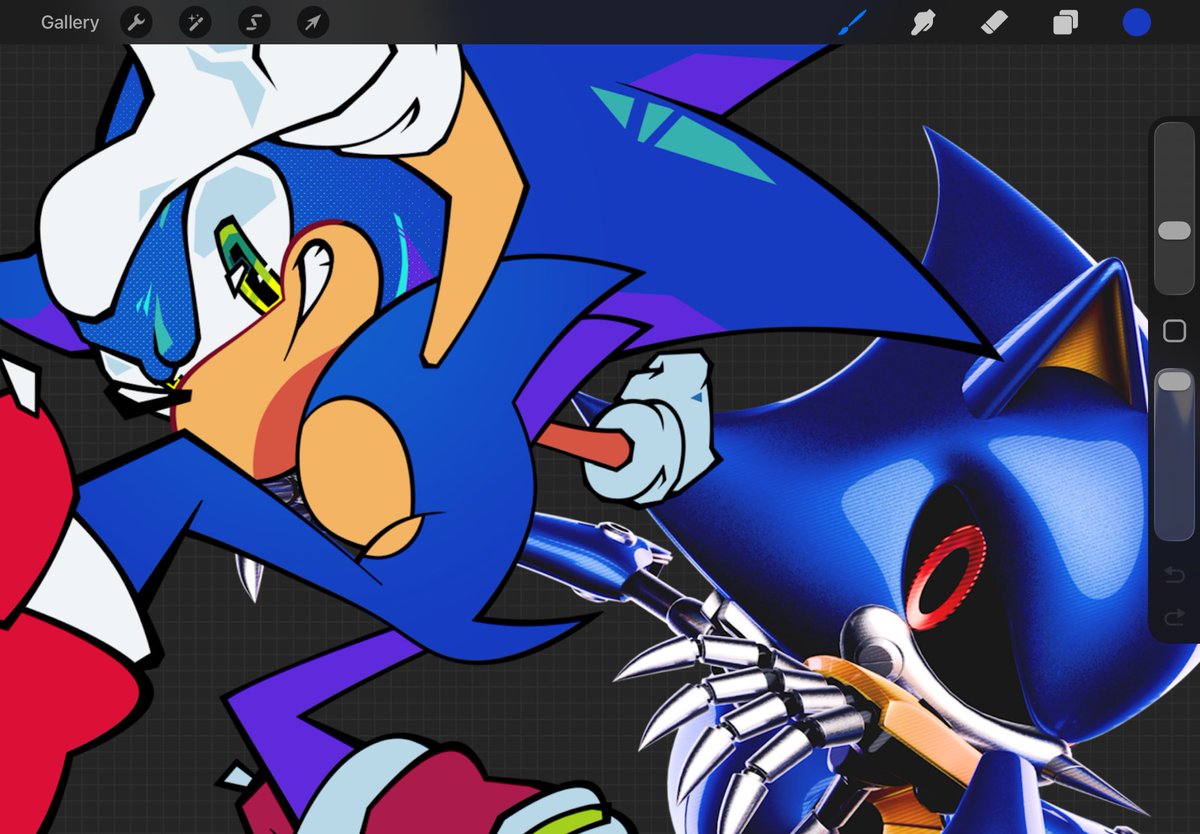This screenshot has width=1200, height=834.
Task: Select the Eraser tool
Action: click(x=994, y=22)
